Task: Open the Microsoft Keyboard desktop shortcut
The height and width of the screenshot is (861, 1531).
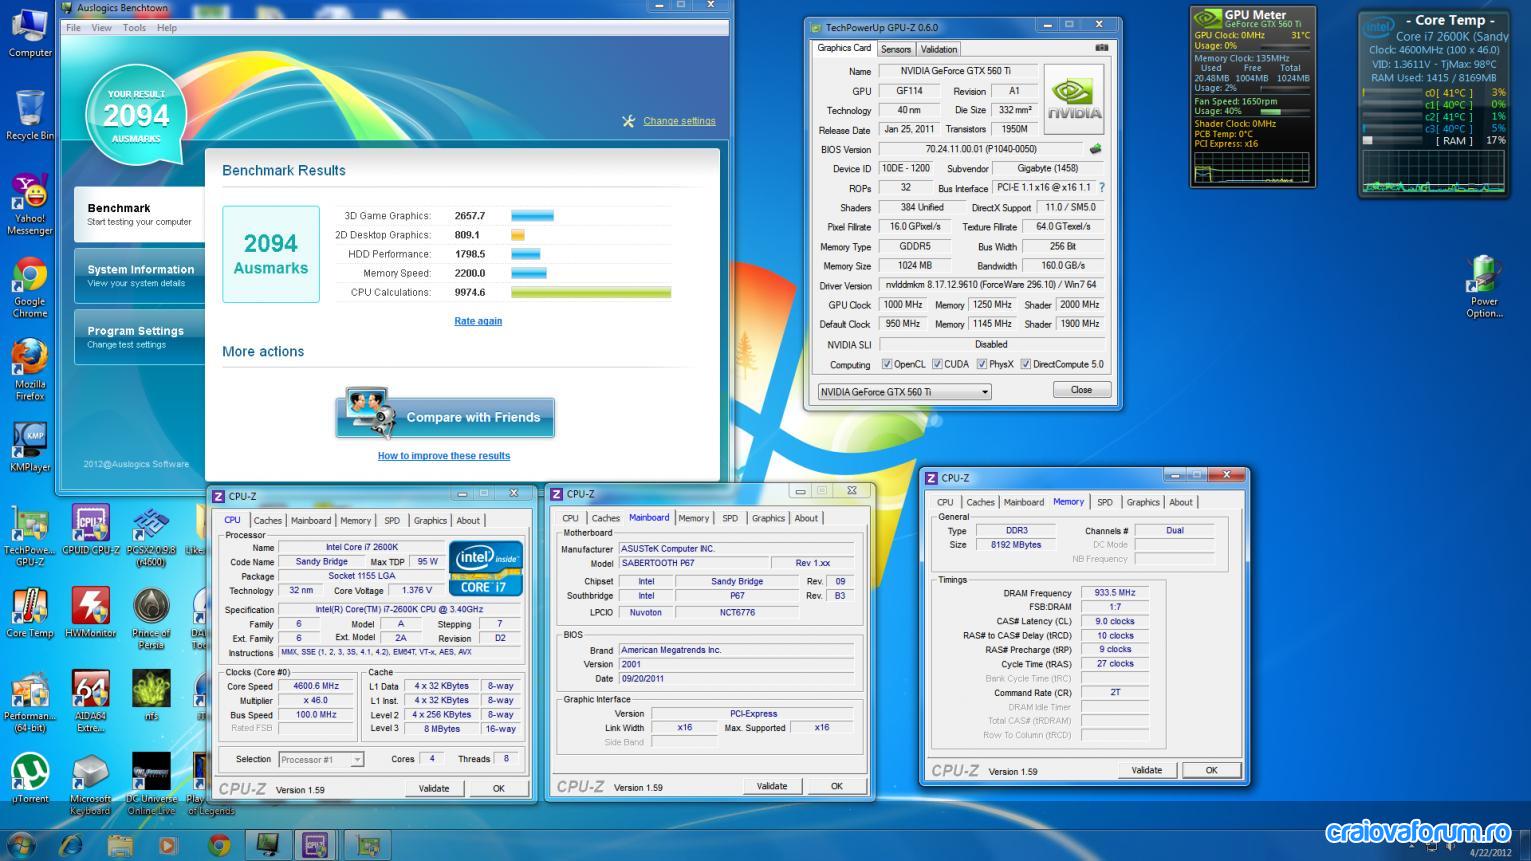Action: click(x=91, y=784)
